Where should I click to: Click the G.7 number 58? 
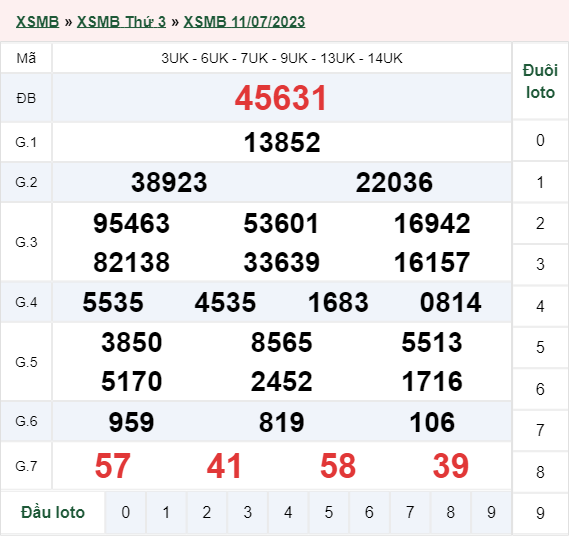[x=338, y=466]
